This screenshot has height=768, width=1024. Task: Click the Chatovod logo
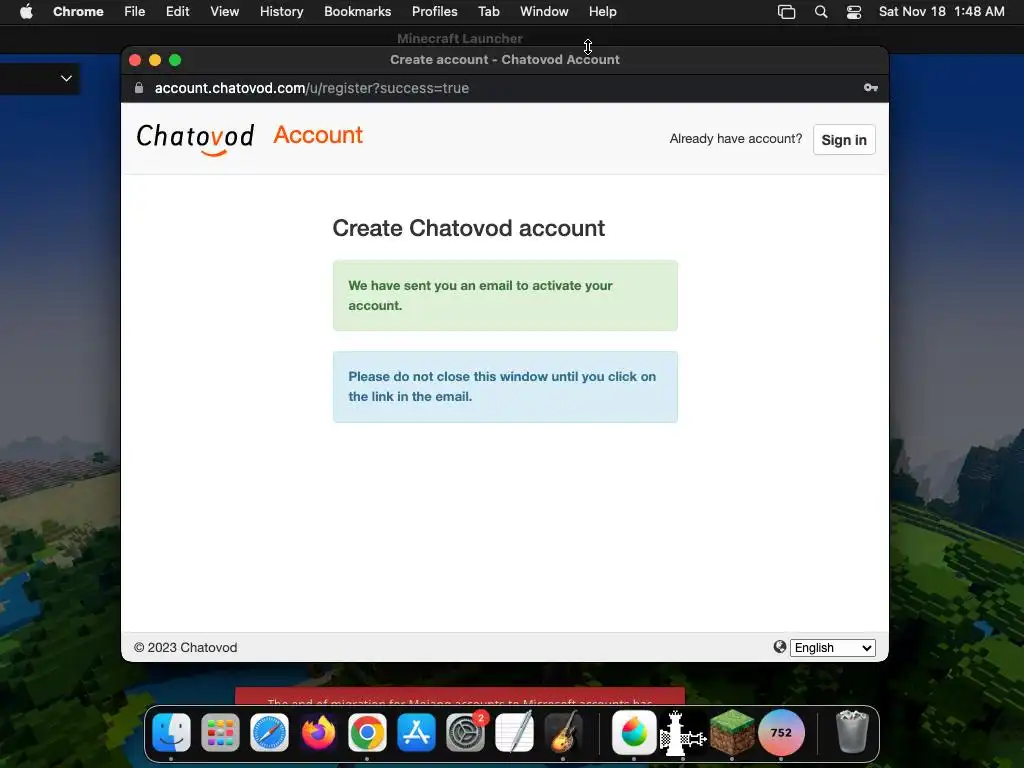click(195, 138)
